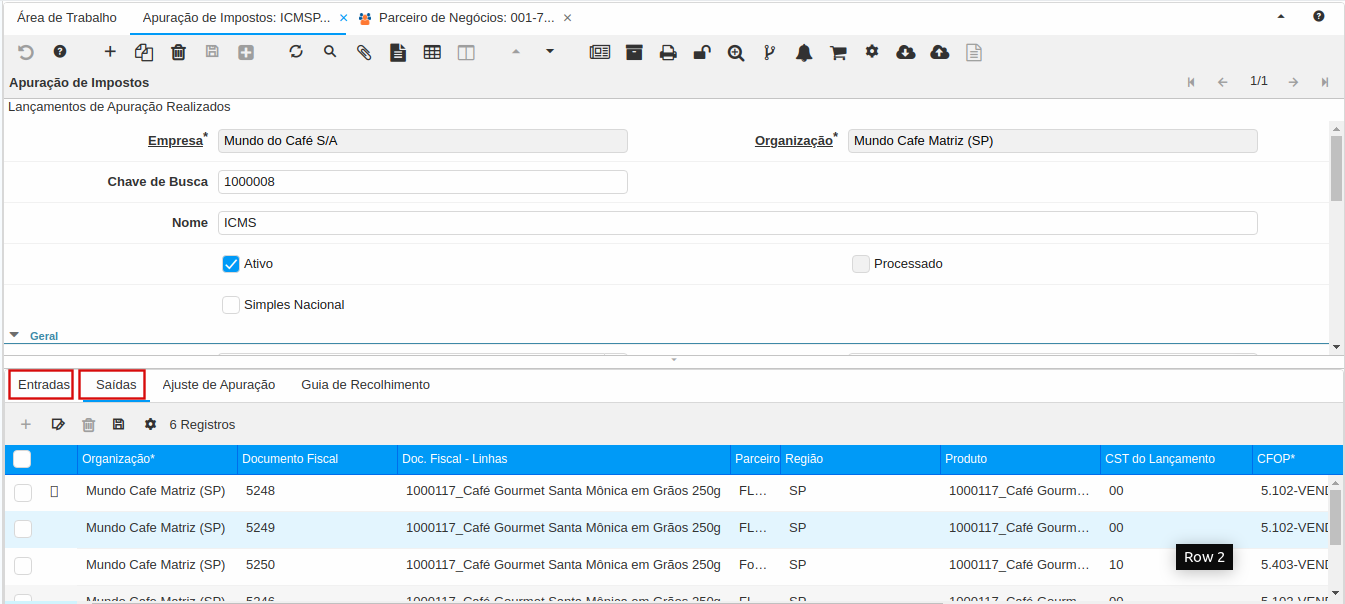Open the Guia de Recolhimento tab
The height and width of the screenshot is (604, 1345).
(365, 385)
